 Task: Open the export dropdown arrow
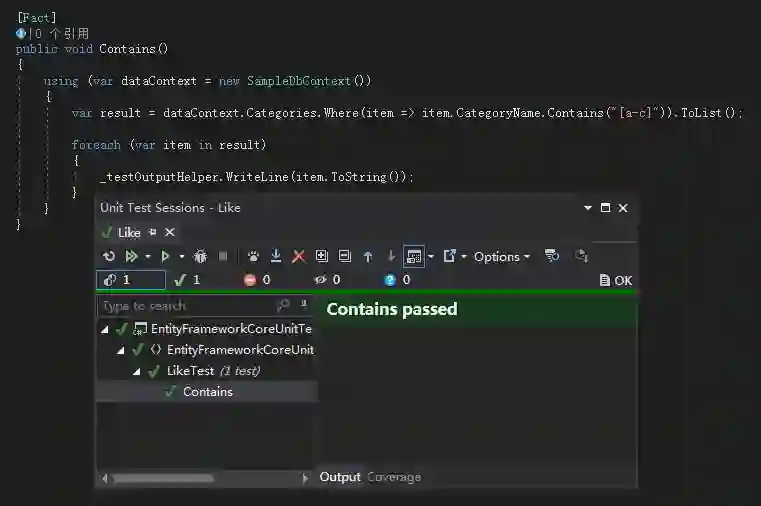(464, 257)
